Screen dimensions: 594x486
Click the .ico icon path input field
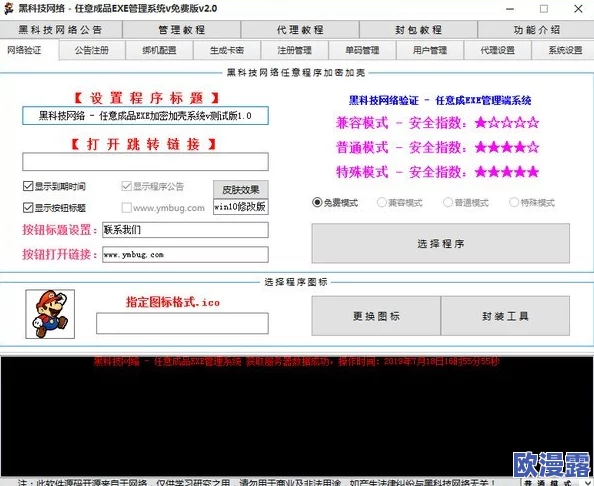click(x=182, y=323)
